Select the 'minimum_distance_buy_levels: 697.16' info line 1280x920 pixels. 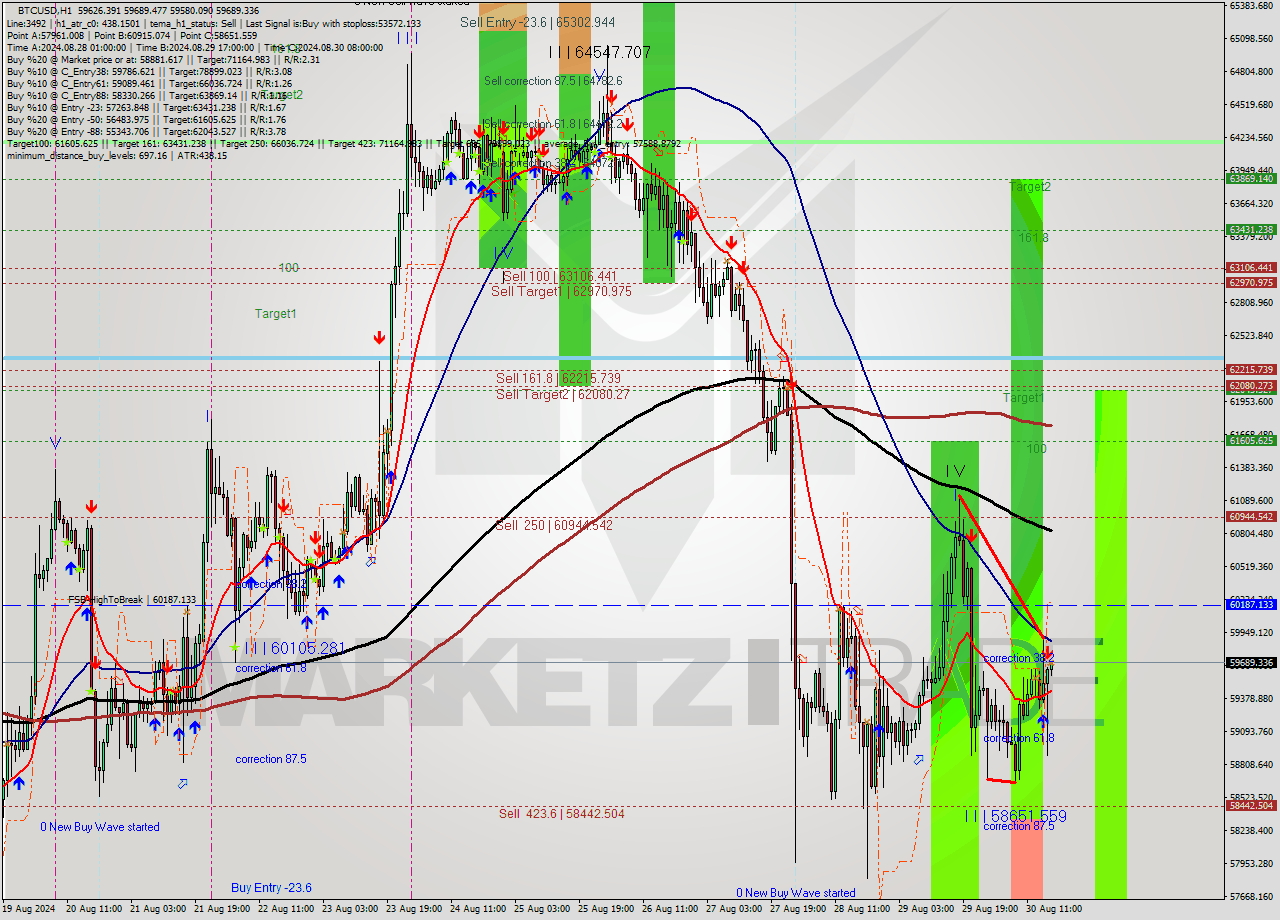[116, 156]
